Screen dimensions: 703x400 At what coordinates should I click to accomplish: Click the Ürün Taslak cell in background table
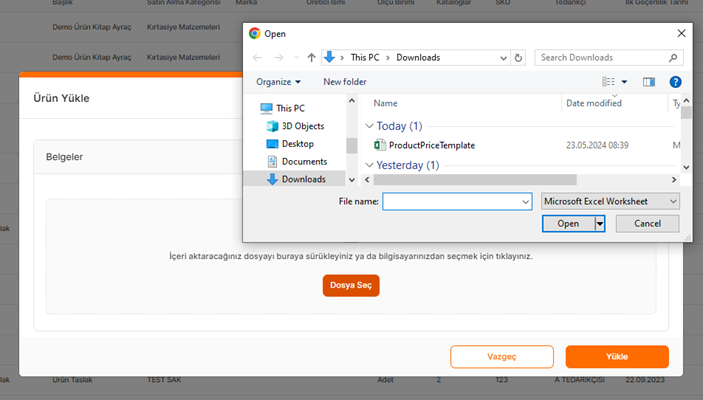tap(72, 380)
